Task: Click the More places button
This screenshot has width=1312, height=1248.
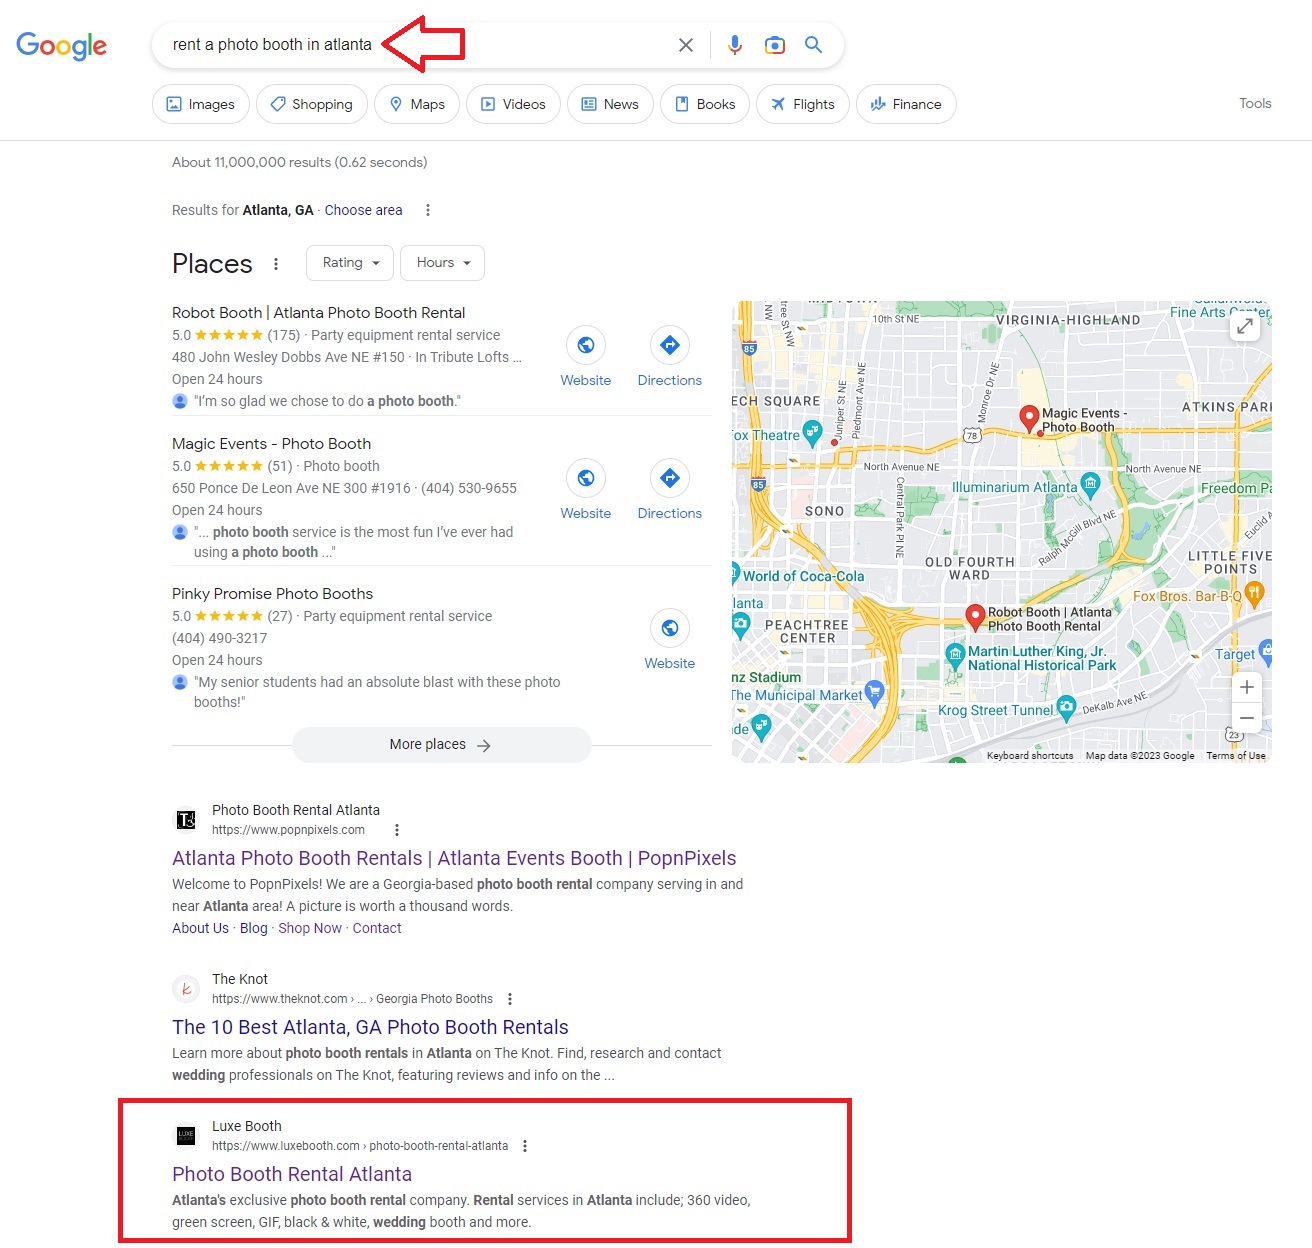Action: (x=441, y=745)
